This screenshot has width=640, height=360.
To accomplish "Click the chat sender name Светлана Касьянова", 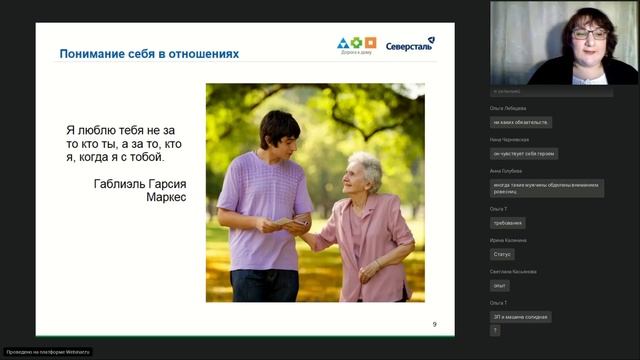I will pos(513,271).
